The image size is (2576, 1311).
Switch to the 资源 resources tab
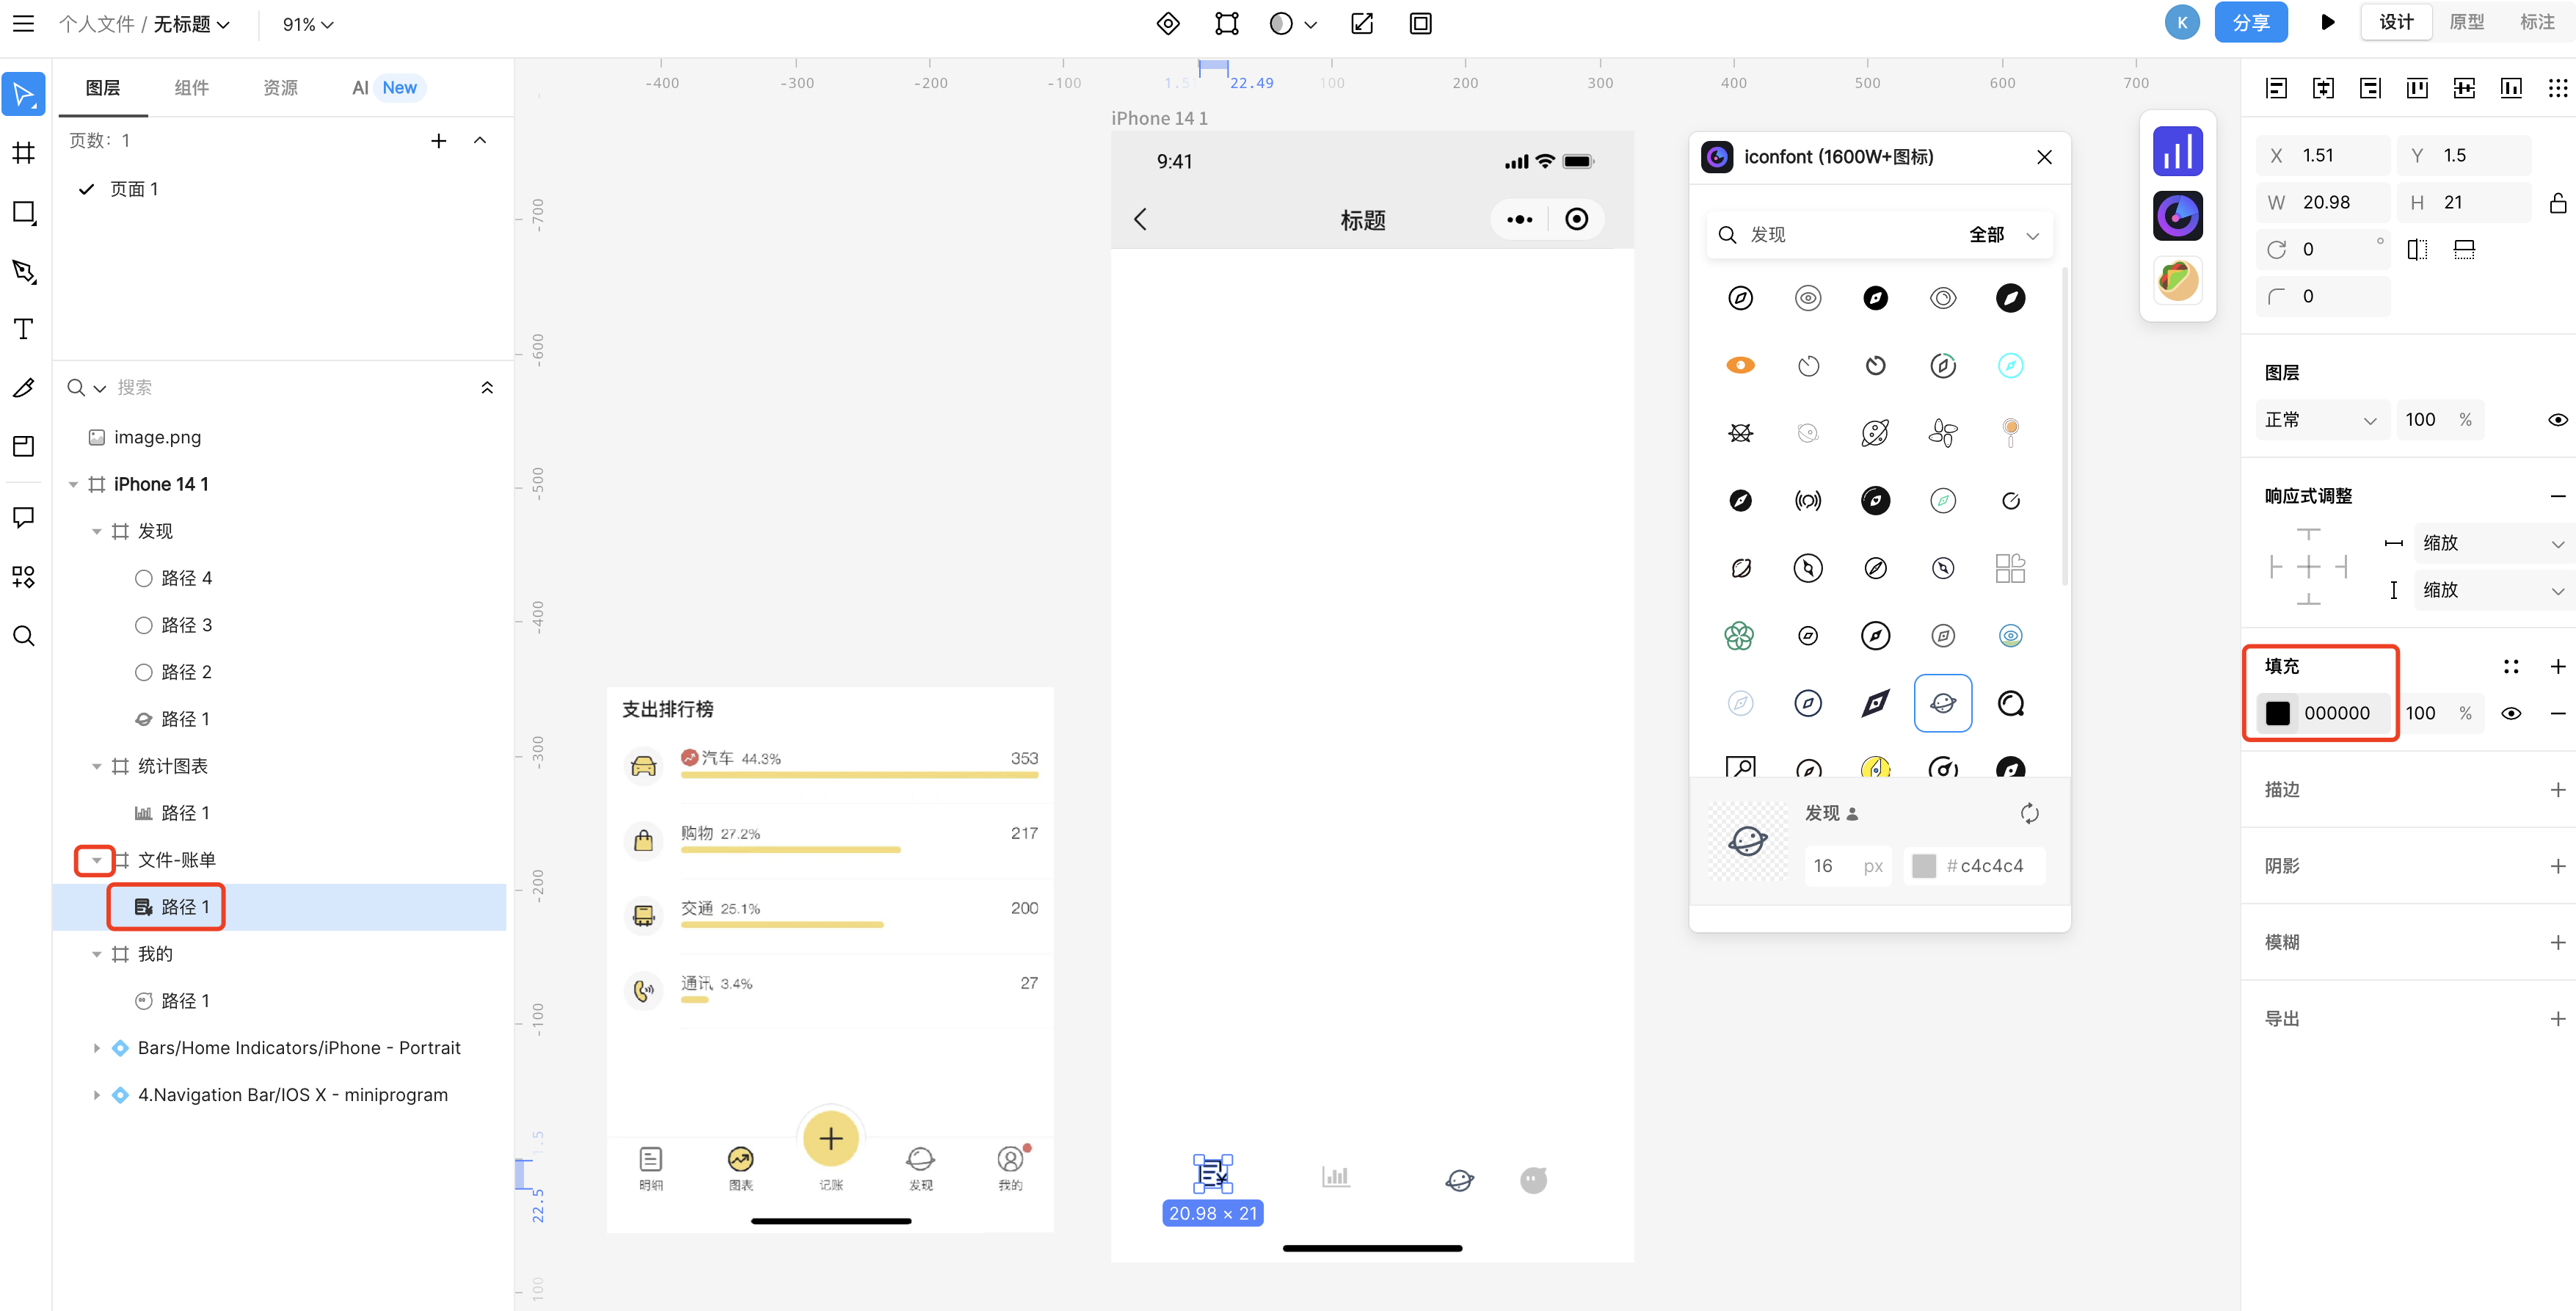coord(281,88)
